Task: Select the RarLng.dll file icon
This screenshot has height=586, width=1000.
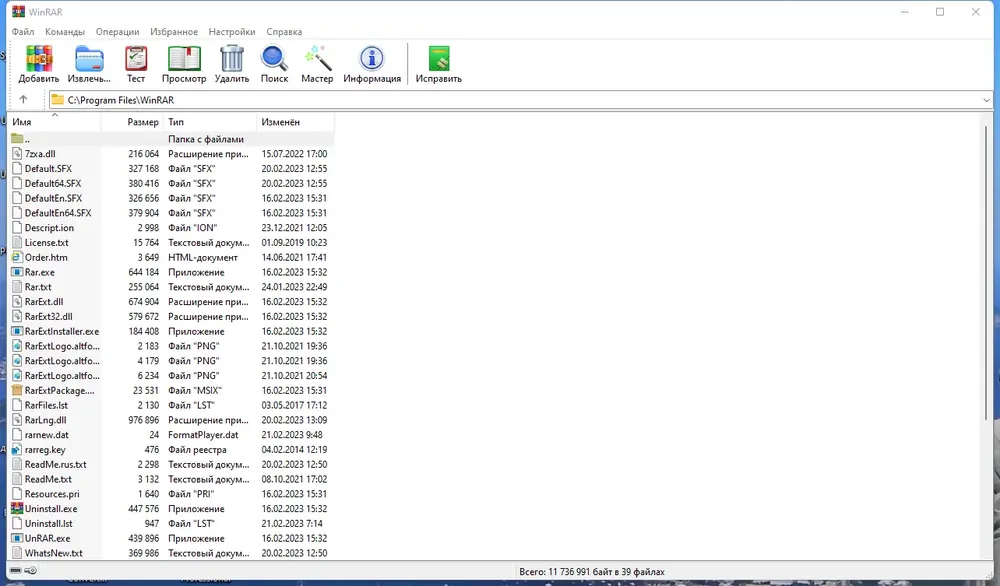Action: 17,420
